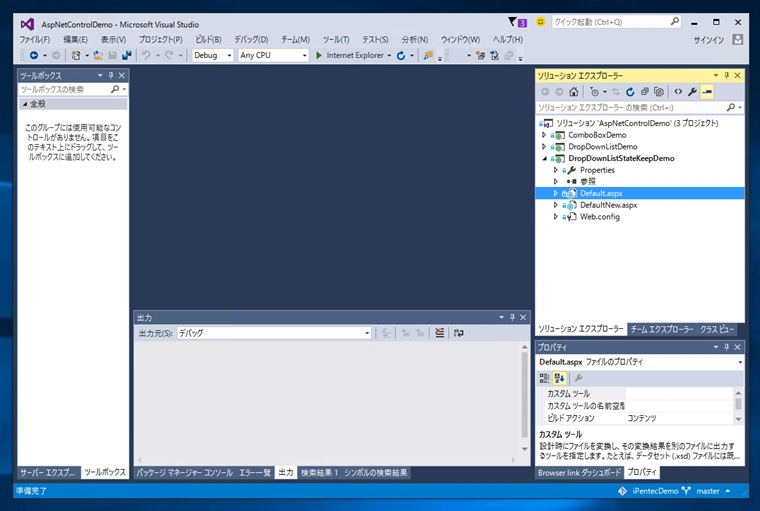This screenshot has width=760, height=511.
Task: Select the 参照 node in Solution Explorer
Action: (x=588, y=182)
